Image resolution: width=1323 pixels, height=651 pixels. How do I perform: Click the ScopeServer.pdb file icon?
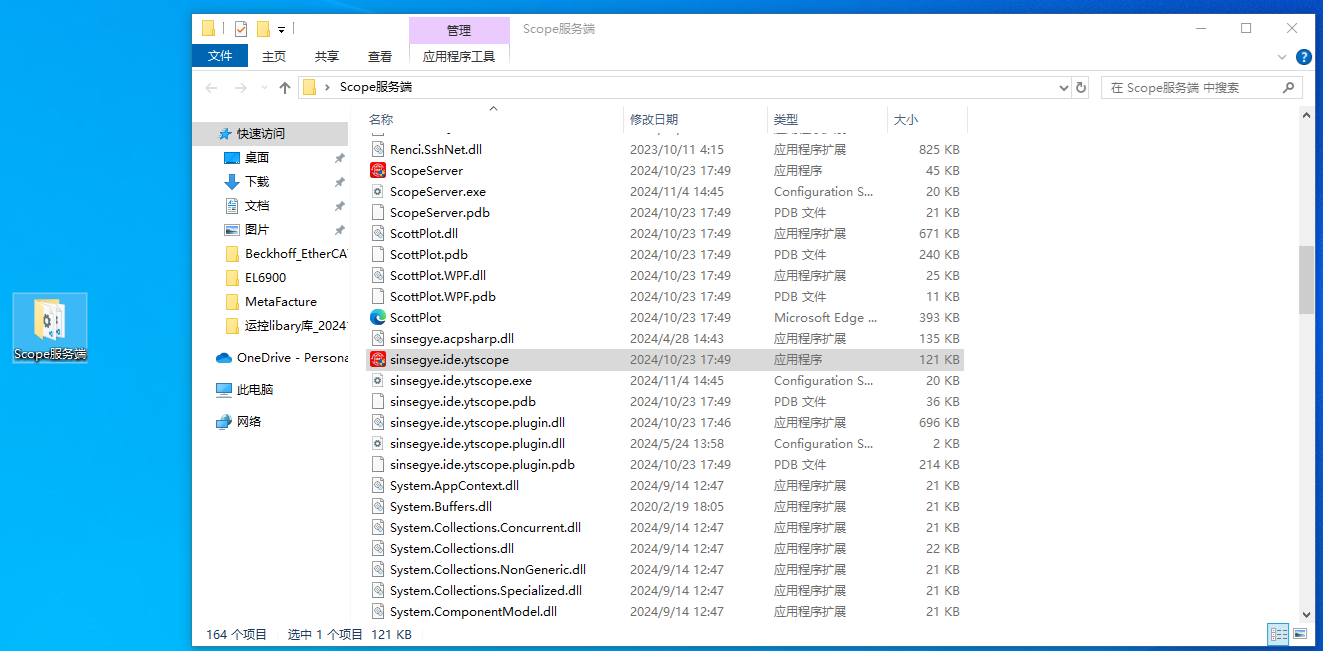pyautogui.click(x=378, y=212)
